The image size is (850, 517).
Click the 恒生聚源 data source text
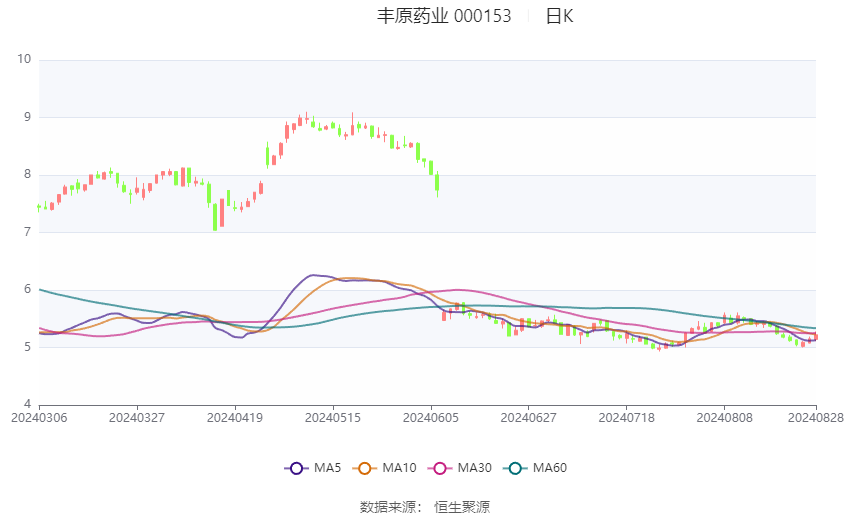coord(462,507)
